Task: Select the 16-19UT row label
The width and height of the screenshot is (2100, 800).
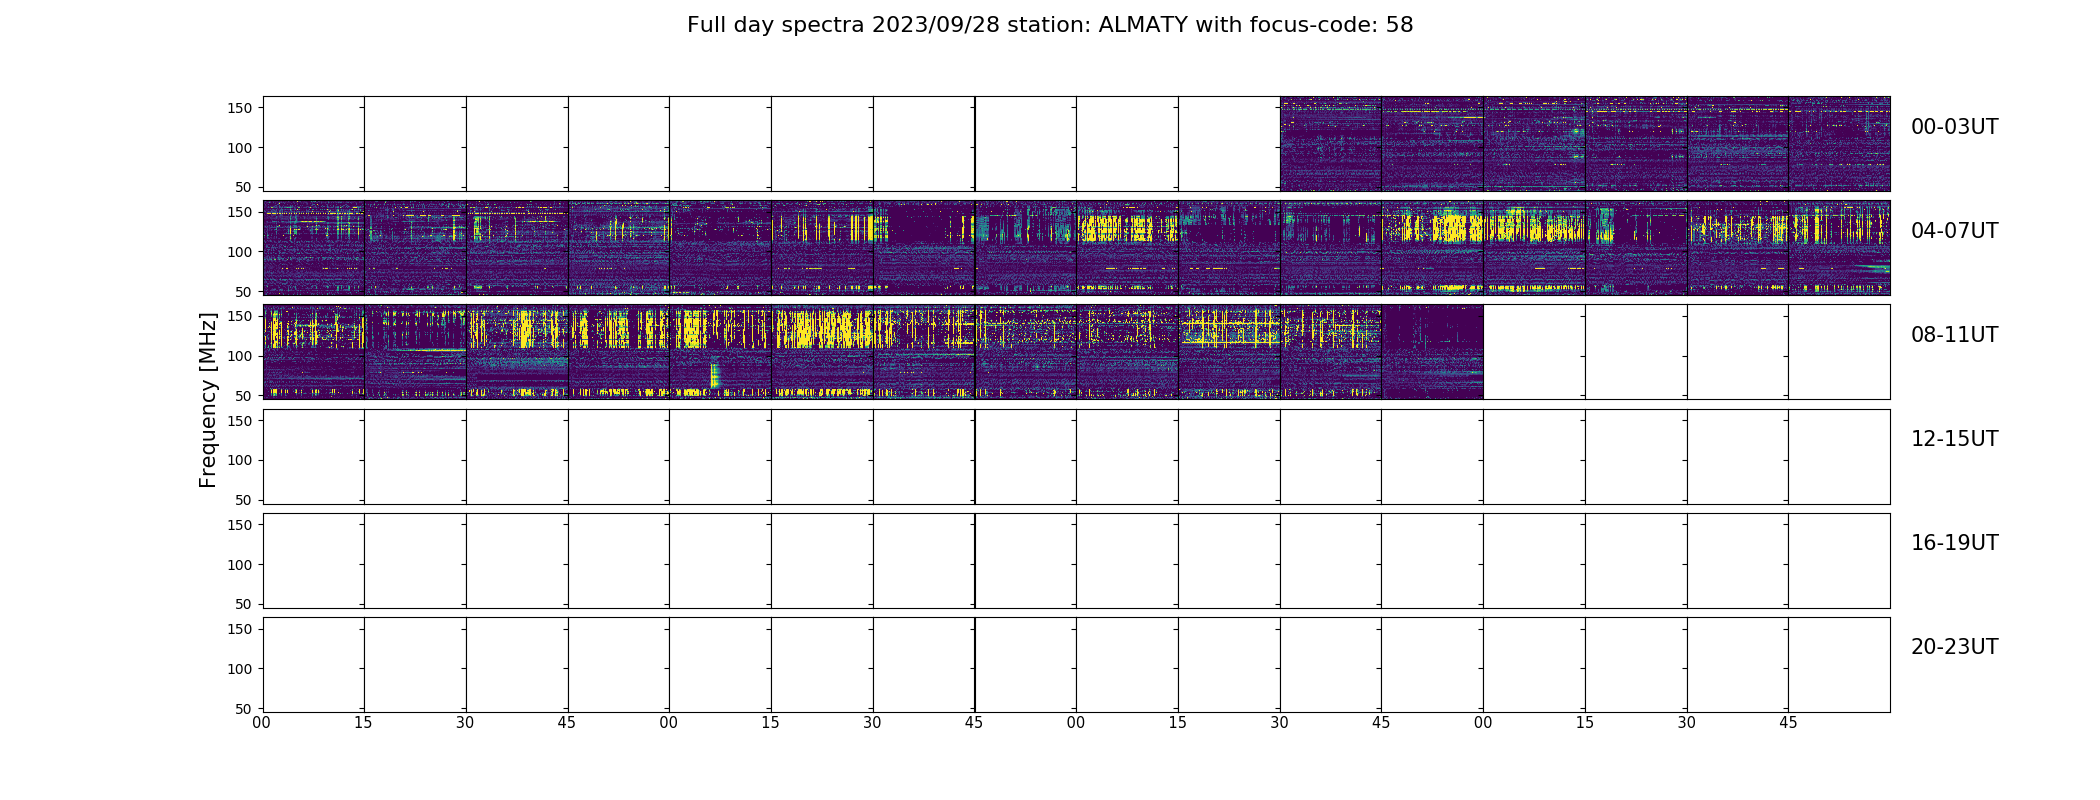Action: click(1954, 543)
